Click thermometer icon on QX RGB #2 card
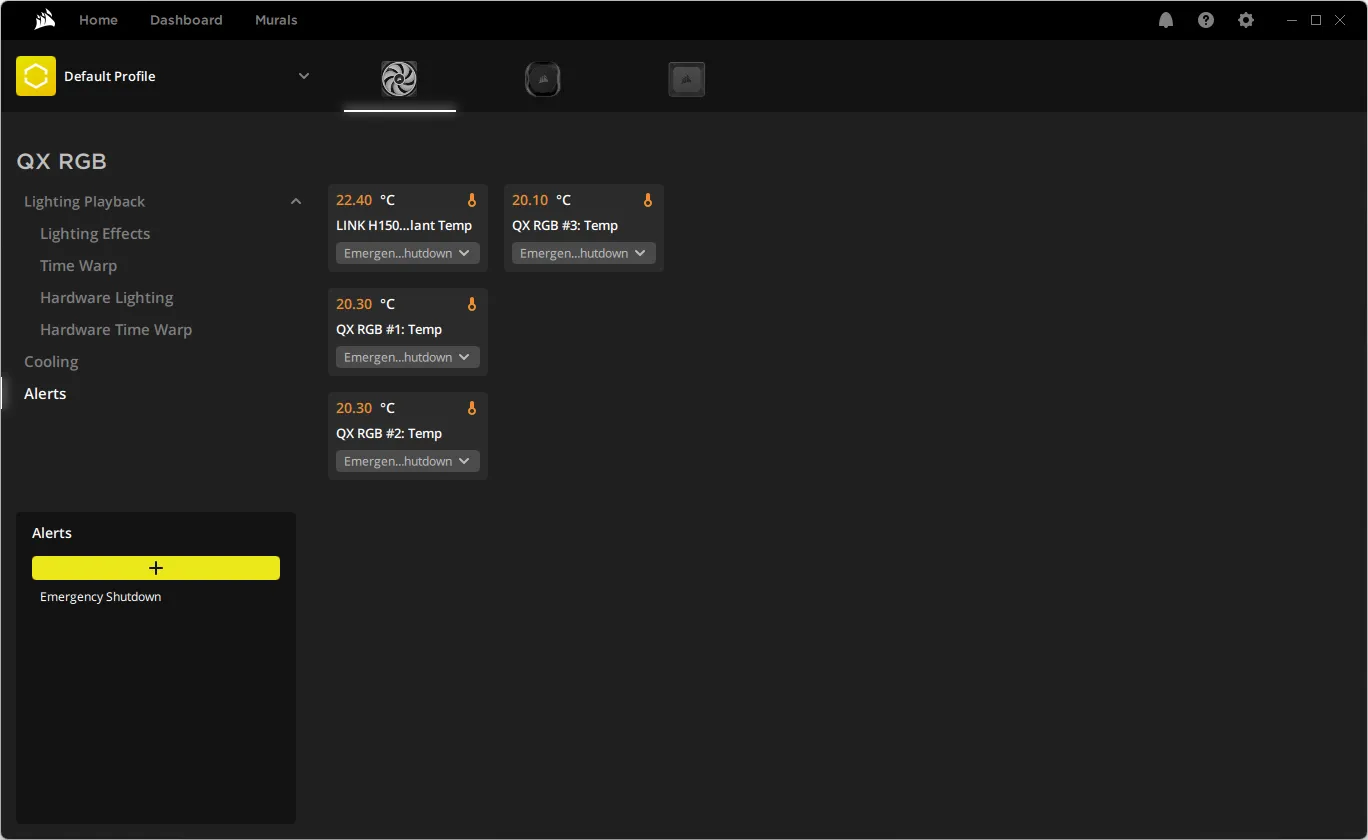Viewport: 1368px width, 840px height. 472,408
